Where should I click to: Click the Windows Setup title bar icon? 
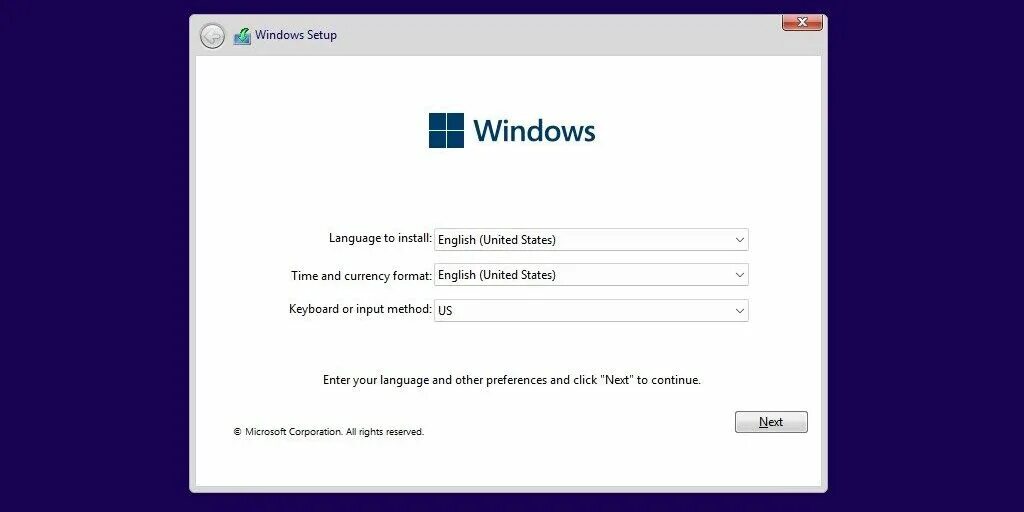[242, 36]
